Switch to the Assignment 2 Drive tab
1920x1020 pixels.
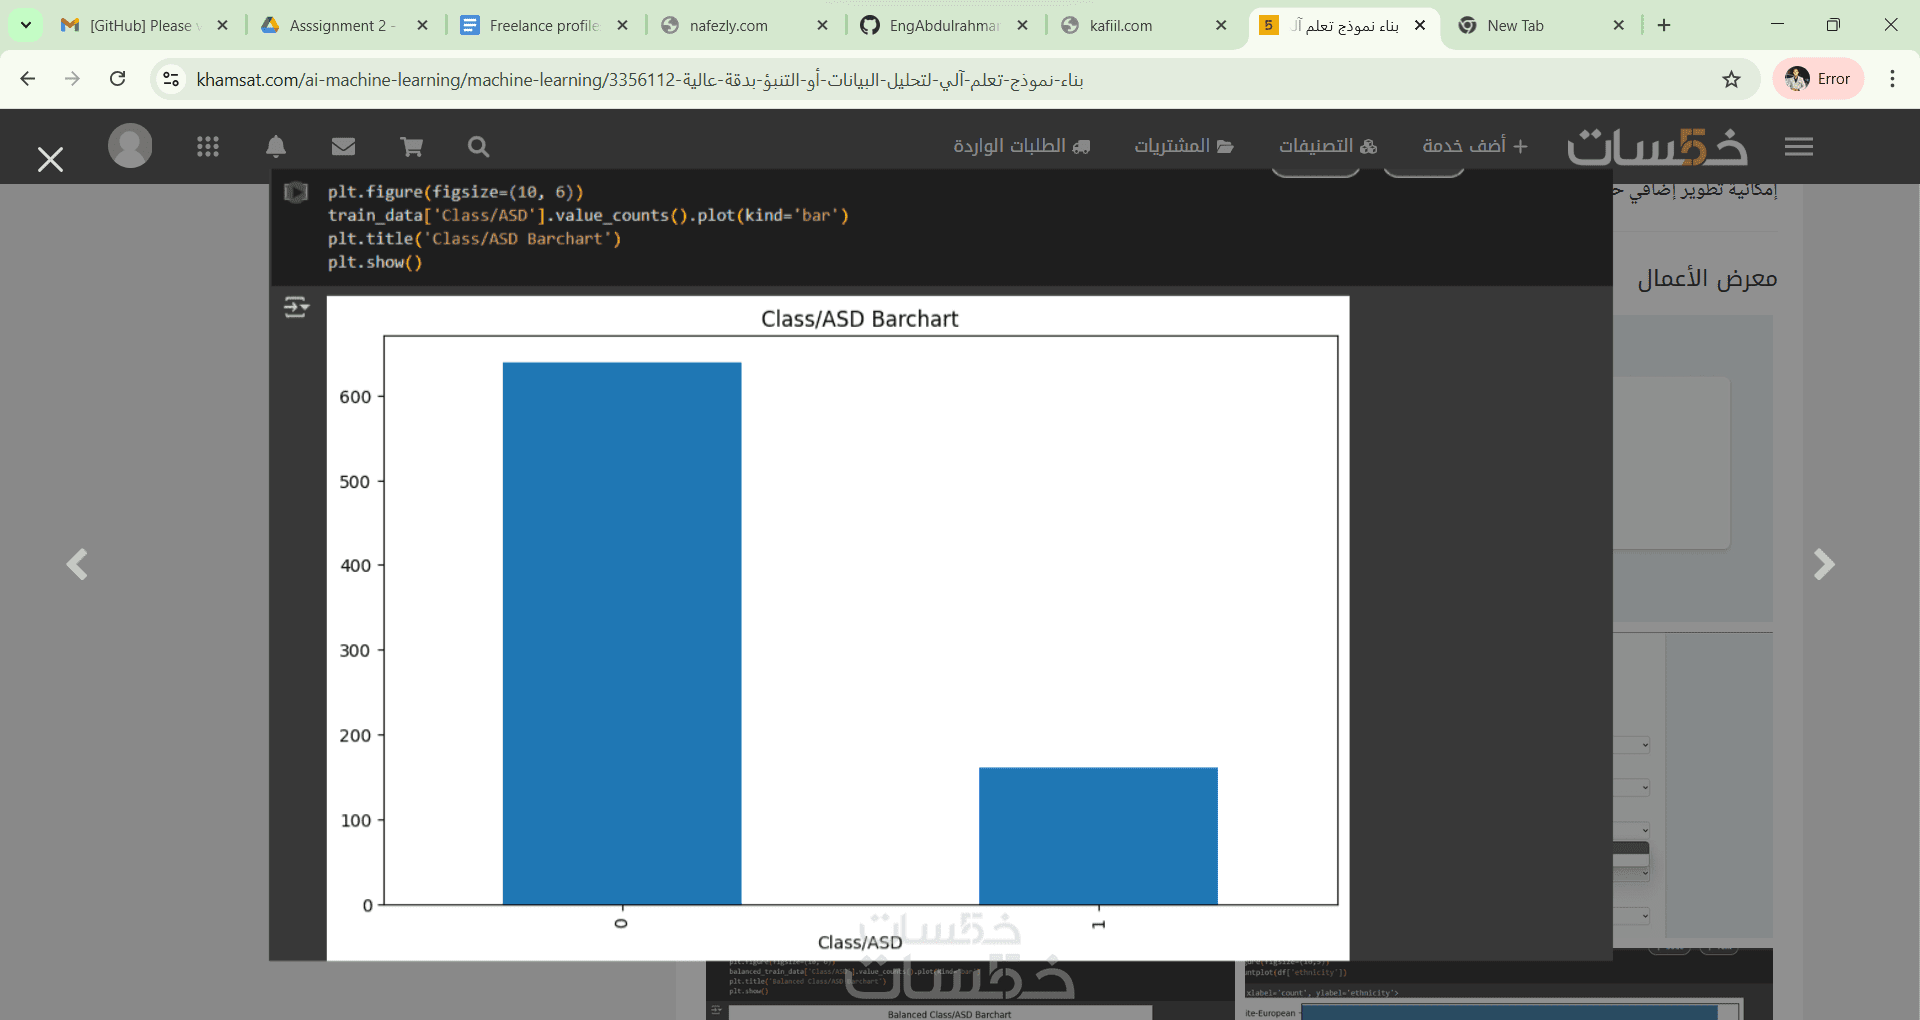(344, 25)
